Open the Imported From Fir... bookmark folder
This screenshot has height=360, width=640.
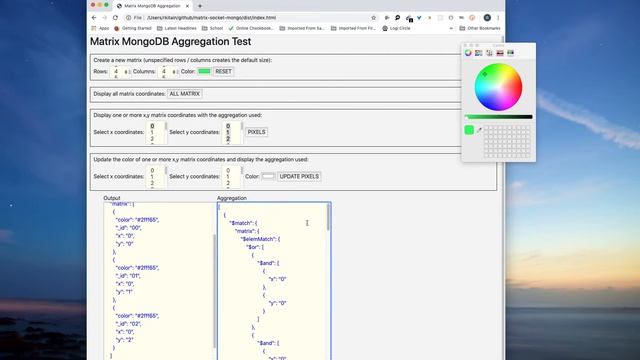(x=353, y=28)
